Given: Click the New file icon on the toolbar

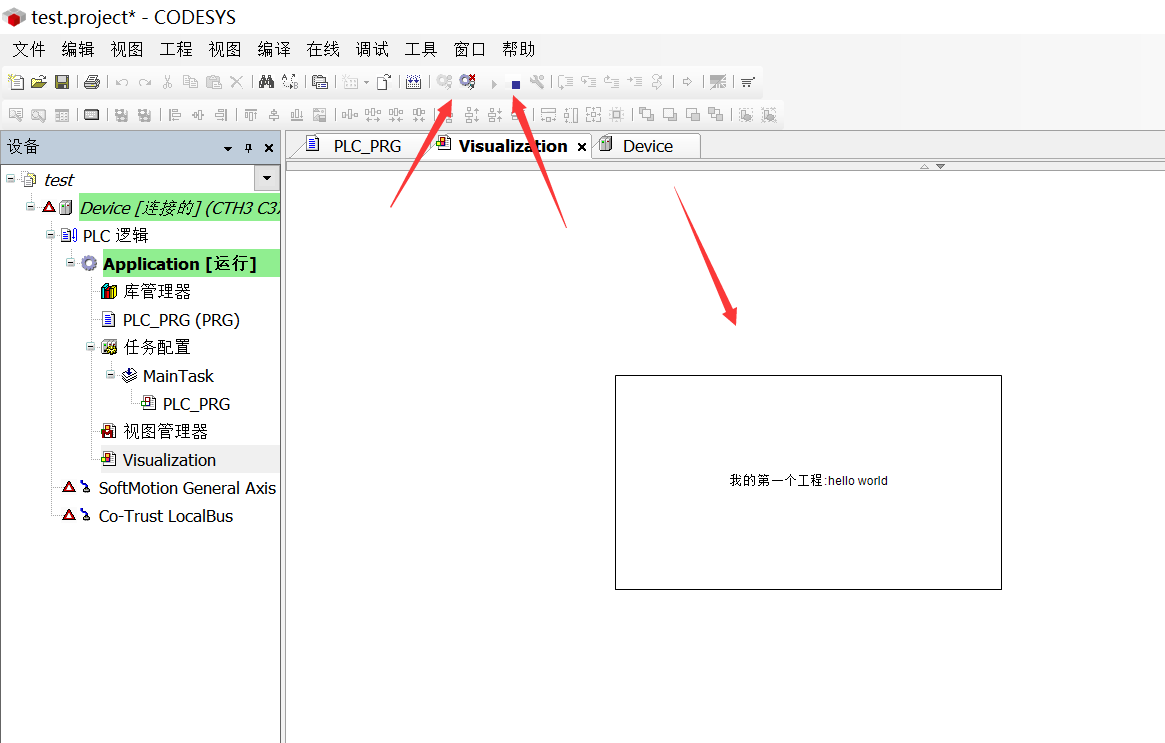Looking at the screenshot, I should point(14,82).
